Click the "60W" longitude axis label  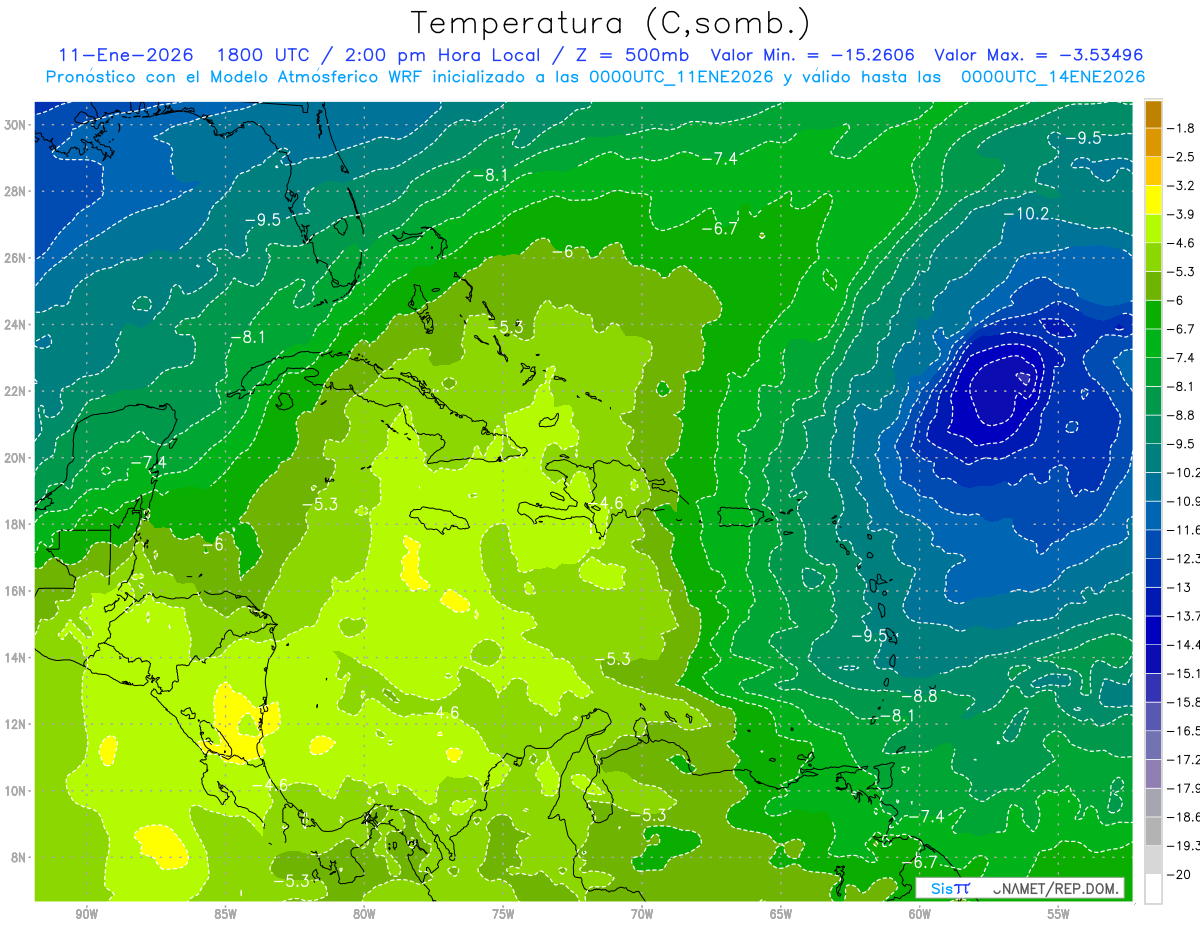[920, 914]
